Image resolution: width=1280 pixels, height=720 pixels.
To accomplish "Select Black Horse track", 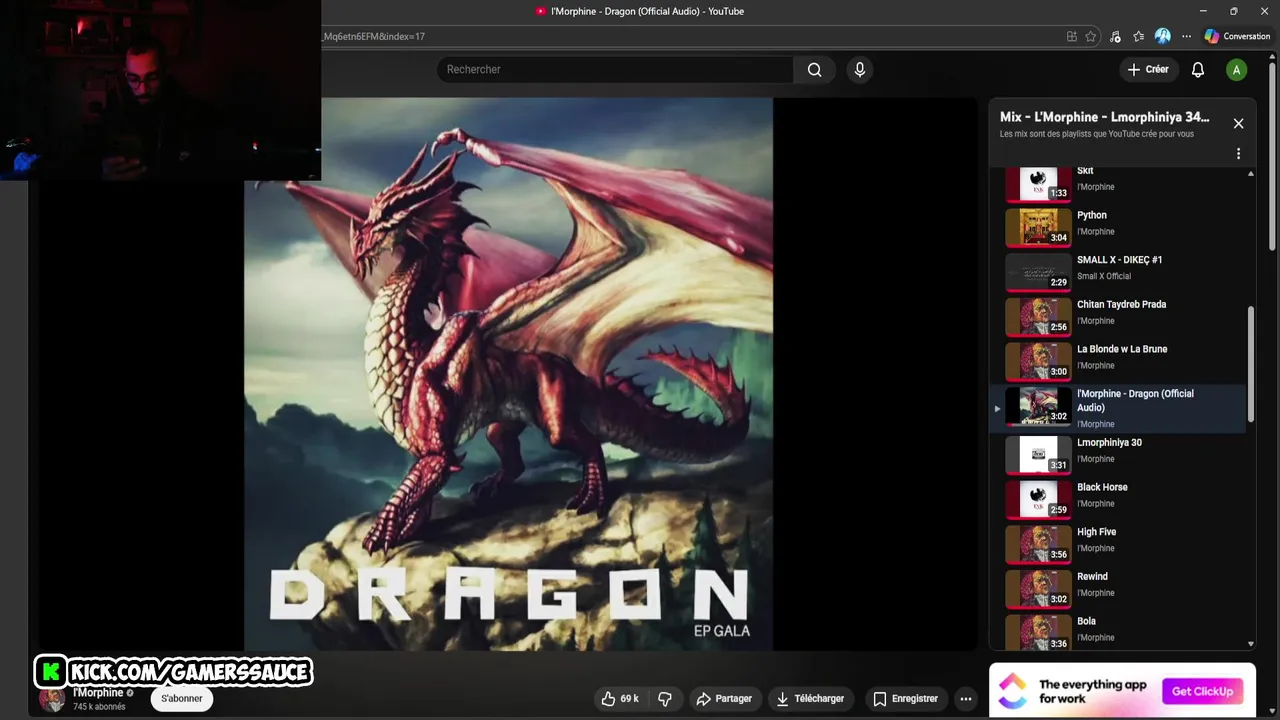I will pyautogui.click(x=1118, y=499).
